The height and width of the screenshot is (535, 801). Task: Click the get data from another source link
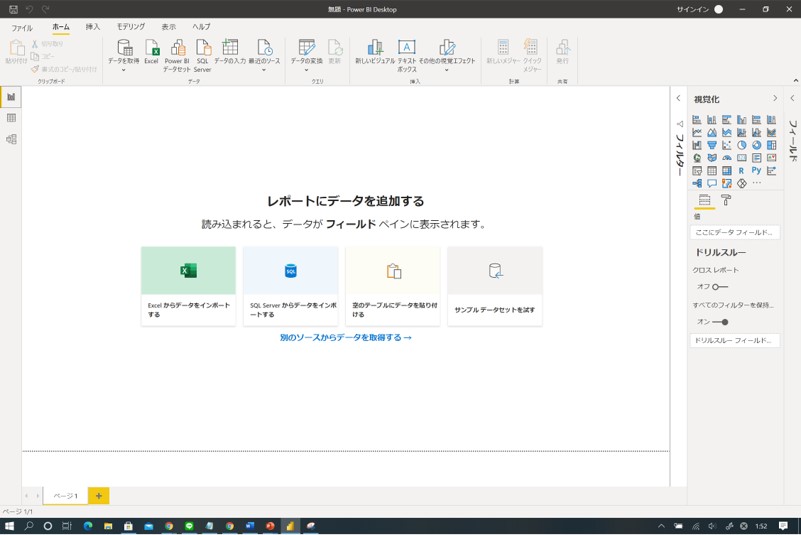(345, 338)
